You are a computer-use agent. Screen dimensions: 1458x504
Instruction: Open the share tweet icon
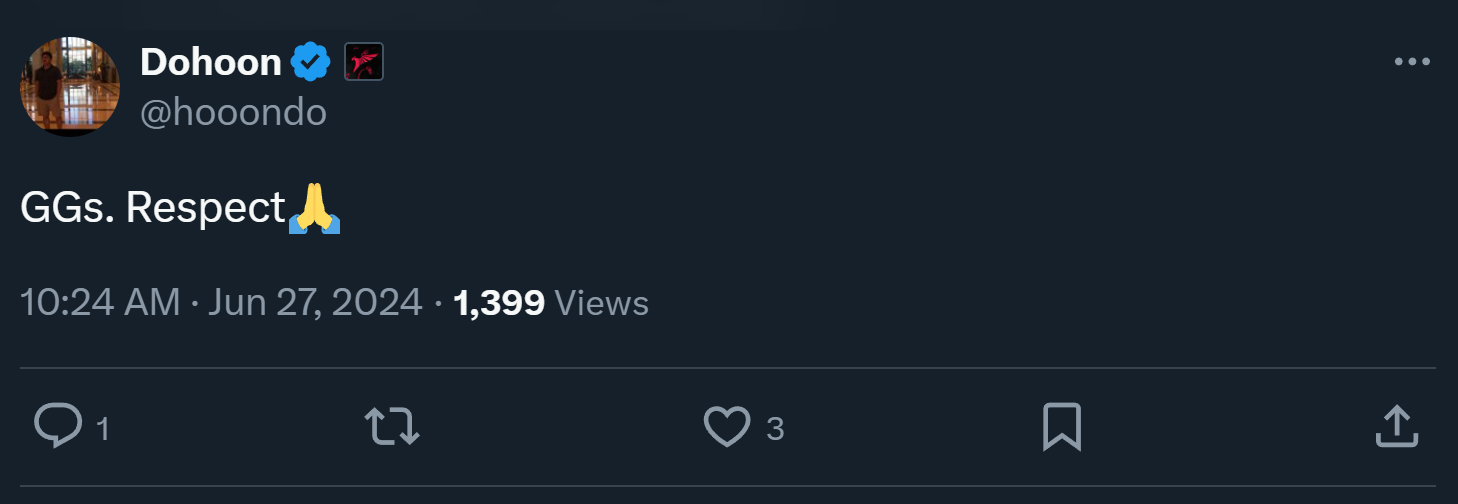[1396, 427]
